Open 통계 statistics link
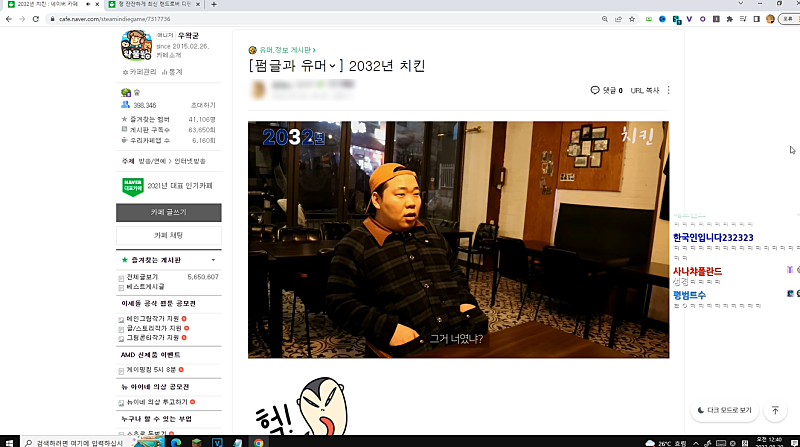 pos(172,72)
